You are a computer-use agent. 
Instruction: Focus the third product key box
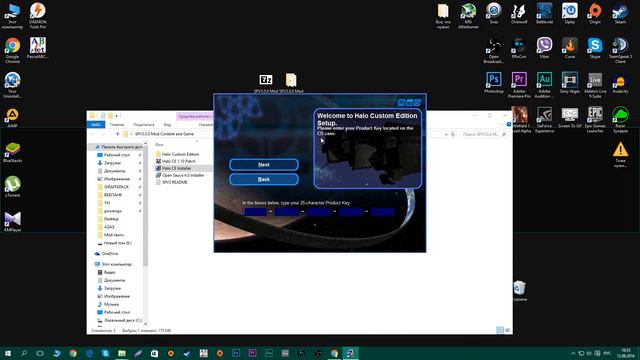pos(319,211)
